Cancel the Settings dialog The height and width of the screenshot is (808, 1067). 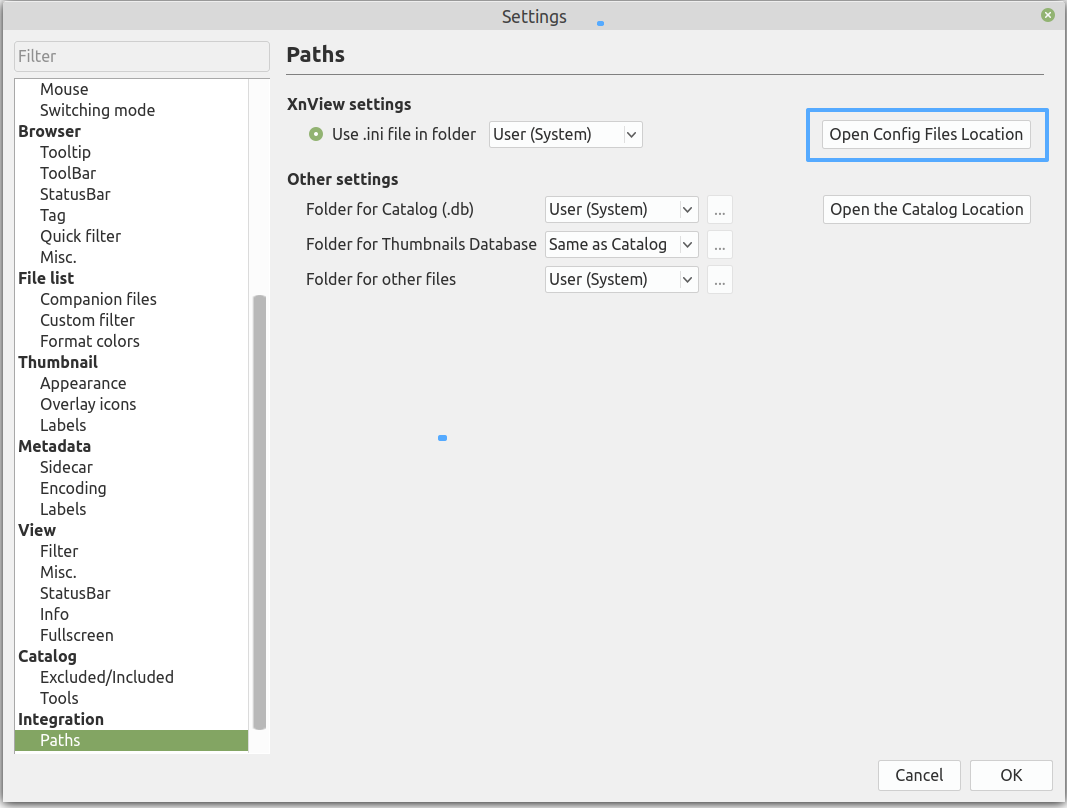[x=919, y=775]
